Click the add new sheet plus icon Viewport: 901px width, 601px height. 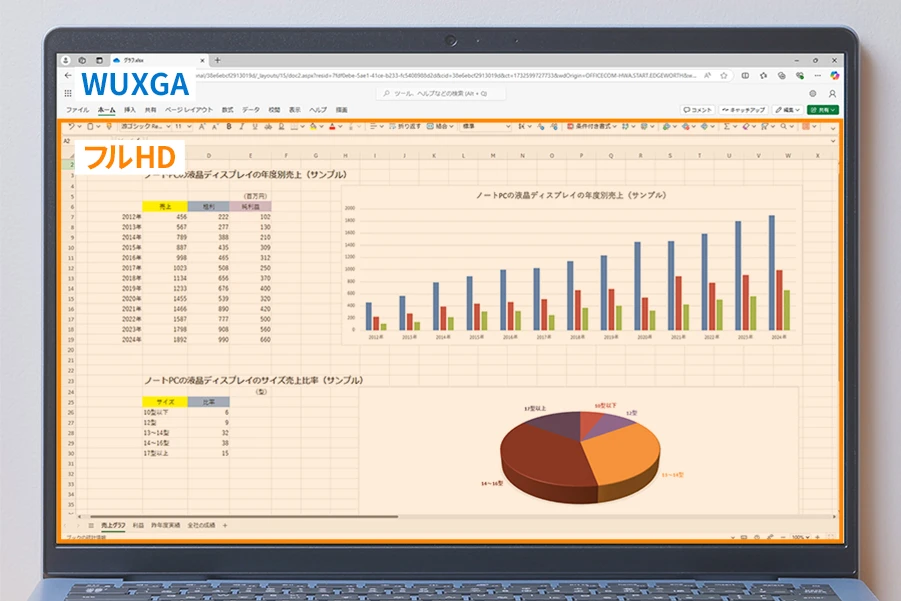click(225, 525)
